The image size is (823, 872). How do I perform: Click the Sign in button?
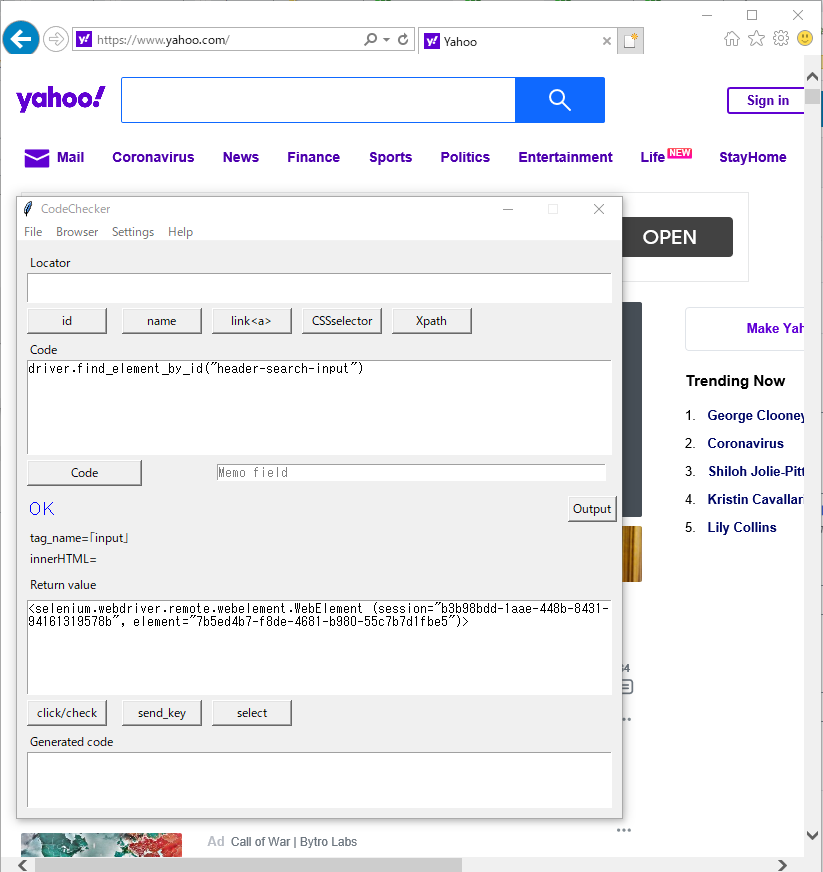[766, 101]
